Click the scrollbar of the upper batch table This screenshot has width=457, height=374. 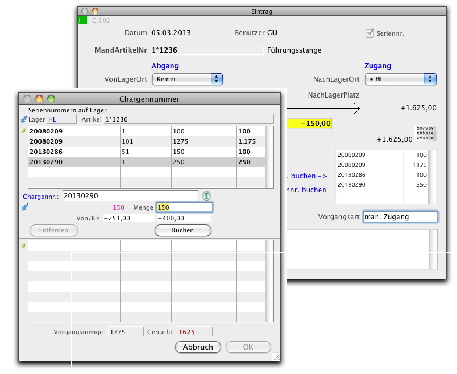pyautogui.click(x=269, y=157)
